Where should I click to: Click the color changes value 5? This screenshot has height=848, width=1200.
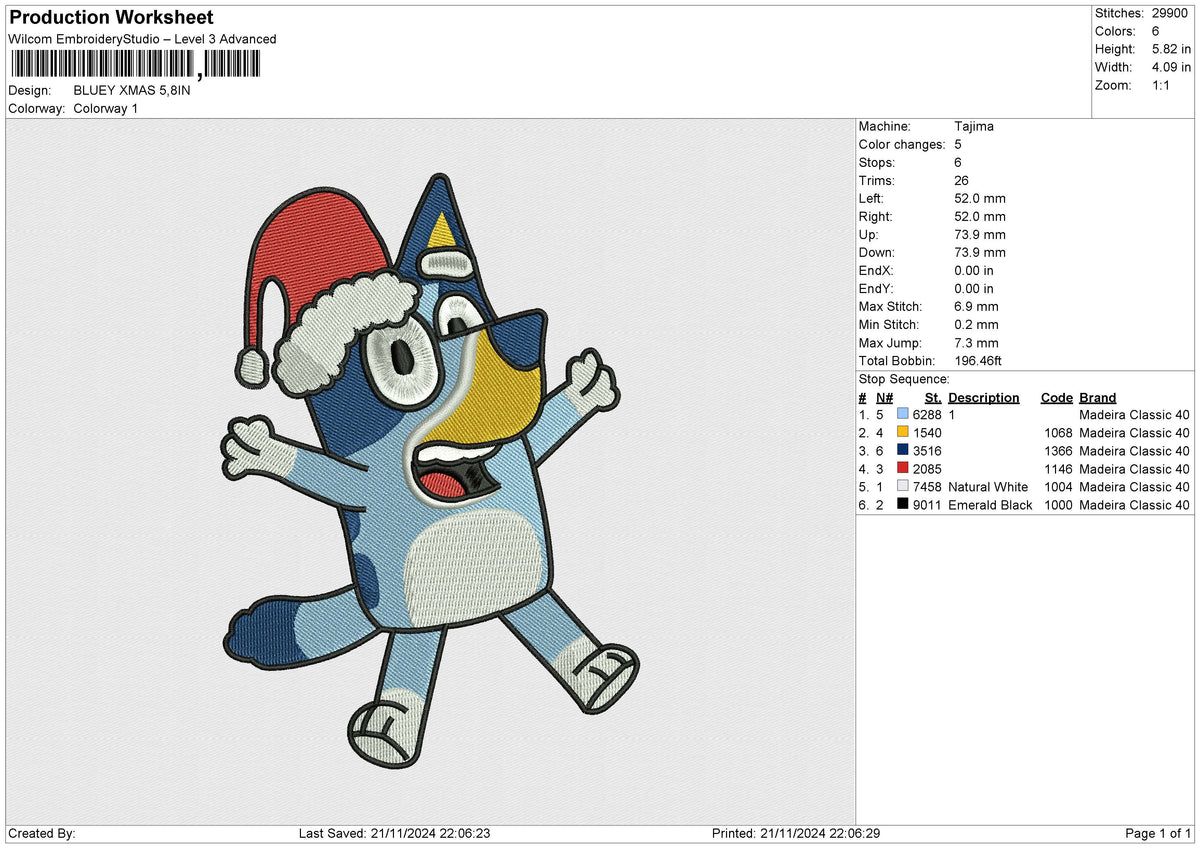[958, 144]
